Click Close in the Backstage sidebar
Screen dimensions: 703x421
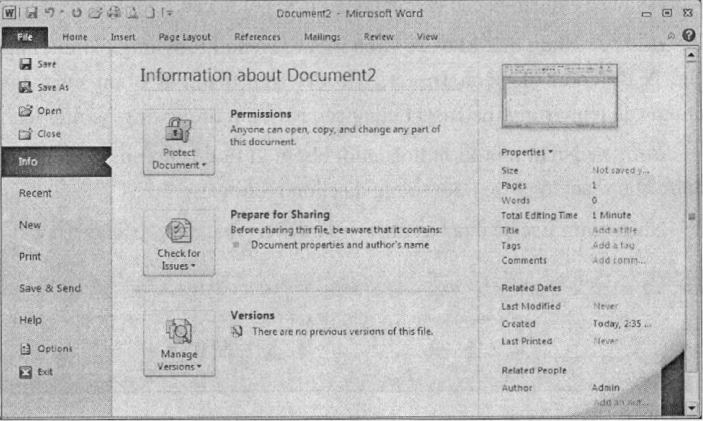point(39,134)
